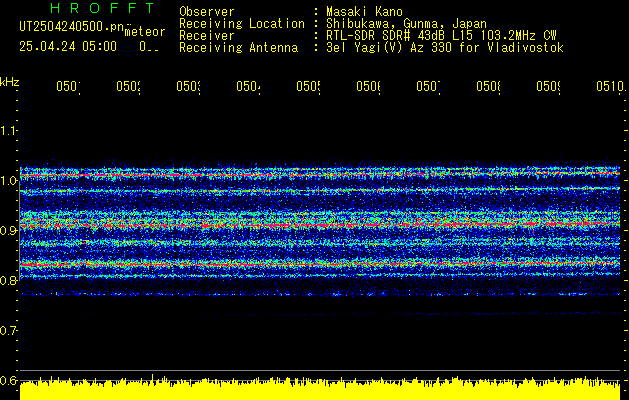Click the Receiver label
The height and width of the screenshot is (400, 629).
tap(207, 36)
